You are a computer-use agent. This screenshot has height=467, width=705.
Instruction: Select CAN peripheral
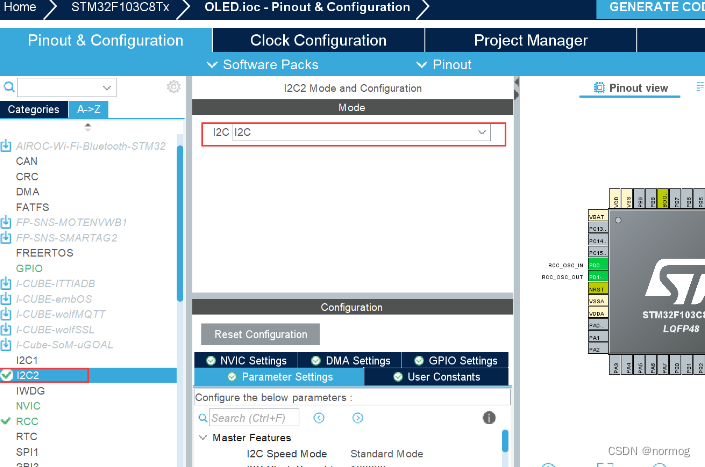(x=27, y=161)
